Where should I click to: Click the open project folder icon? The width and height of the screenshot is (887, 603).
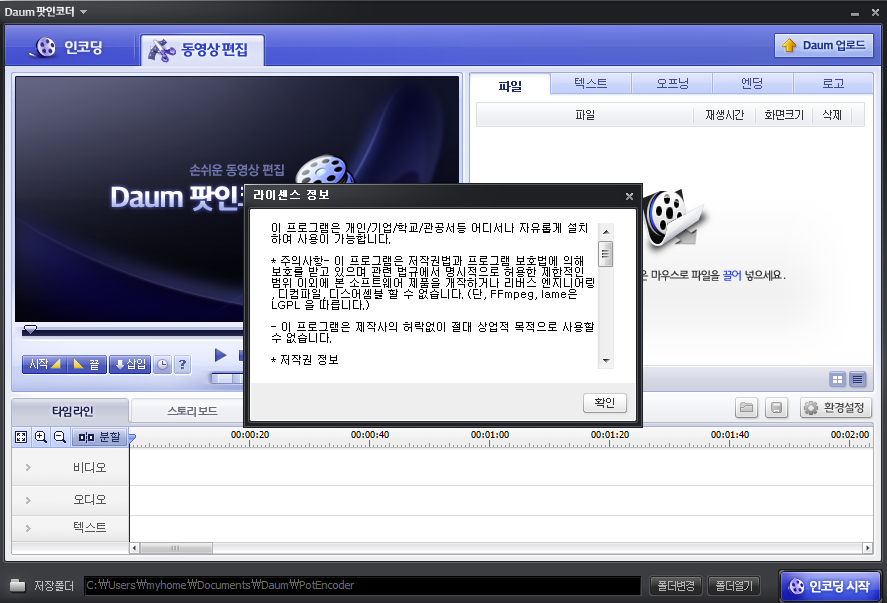[x=747, y=407]
